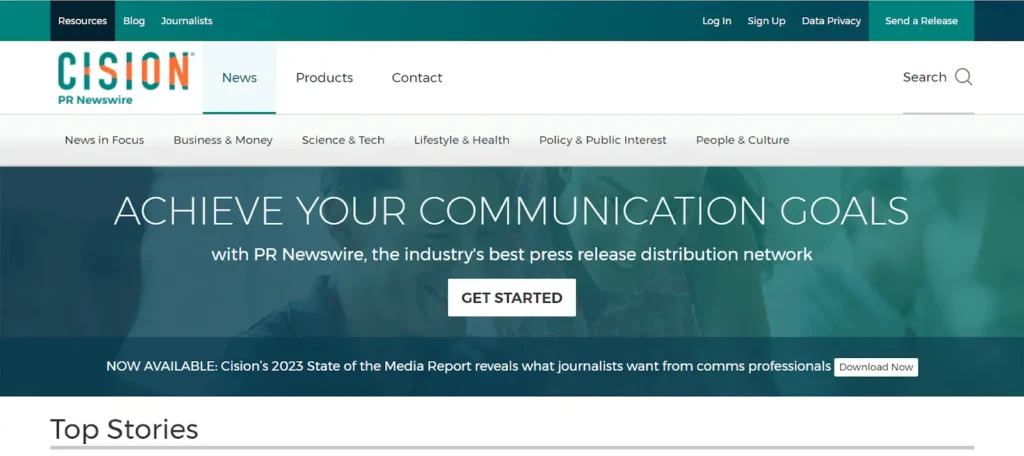
Task: Click the Cision PR Newswire logo
Action: tap(126, 78)
